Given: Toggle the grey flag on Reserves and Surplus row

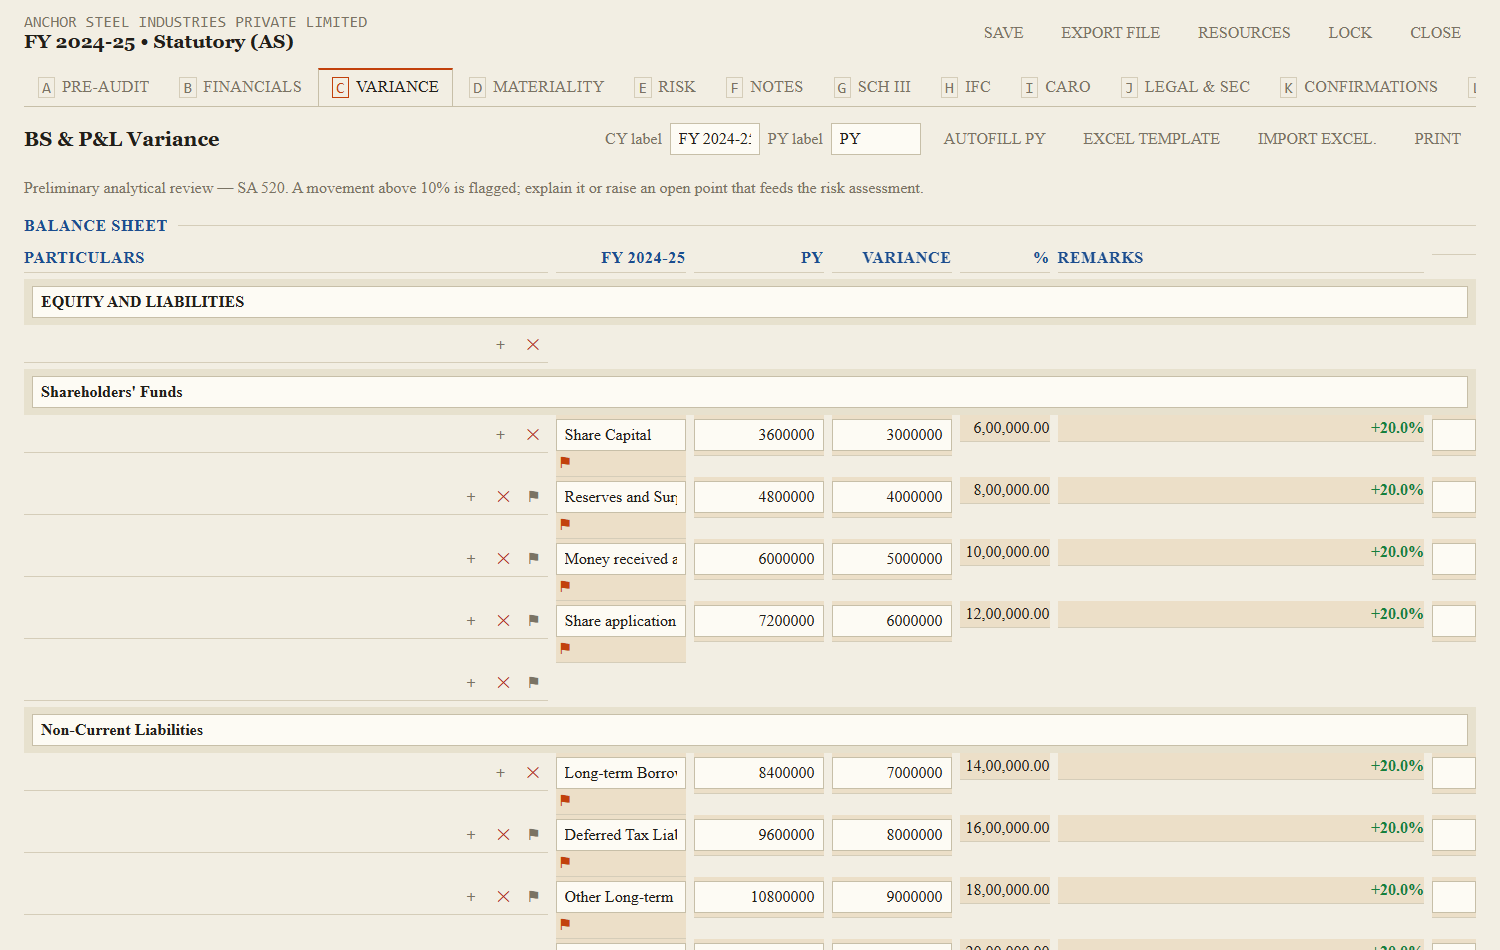Looking at the screenshot, I should (x=533, y=496).
